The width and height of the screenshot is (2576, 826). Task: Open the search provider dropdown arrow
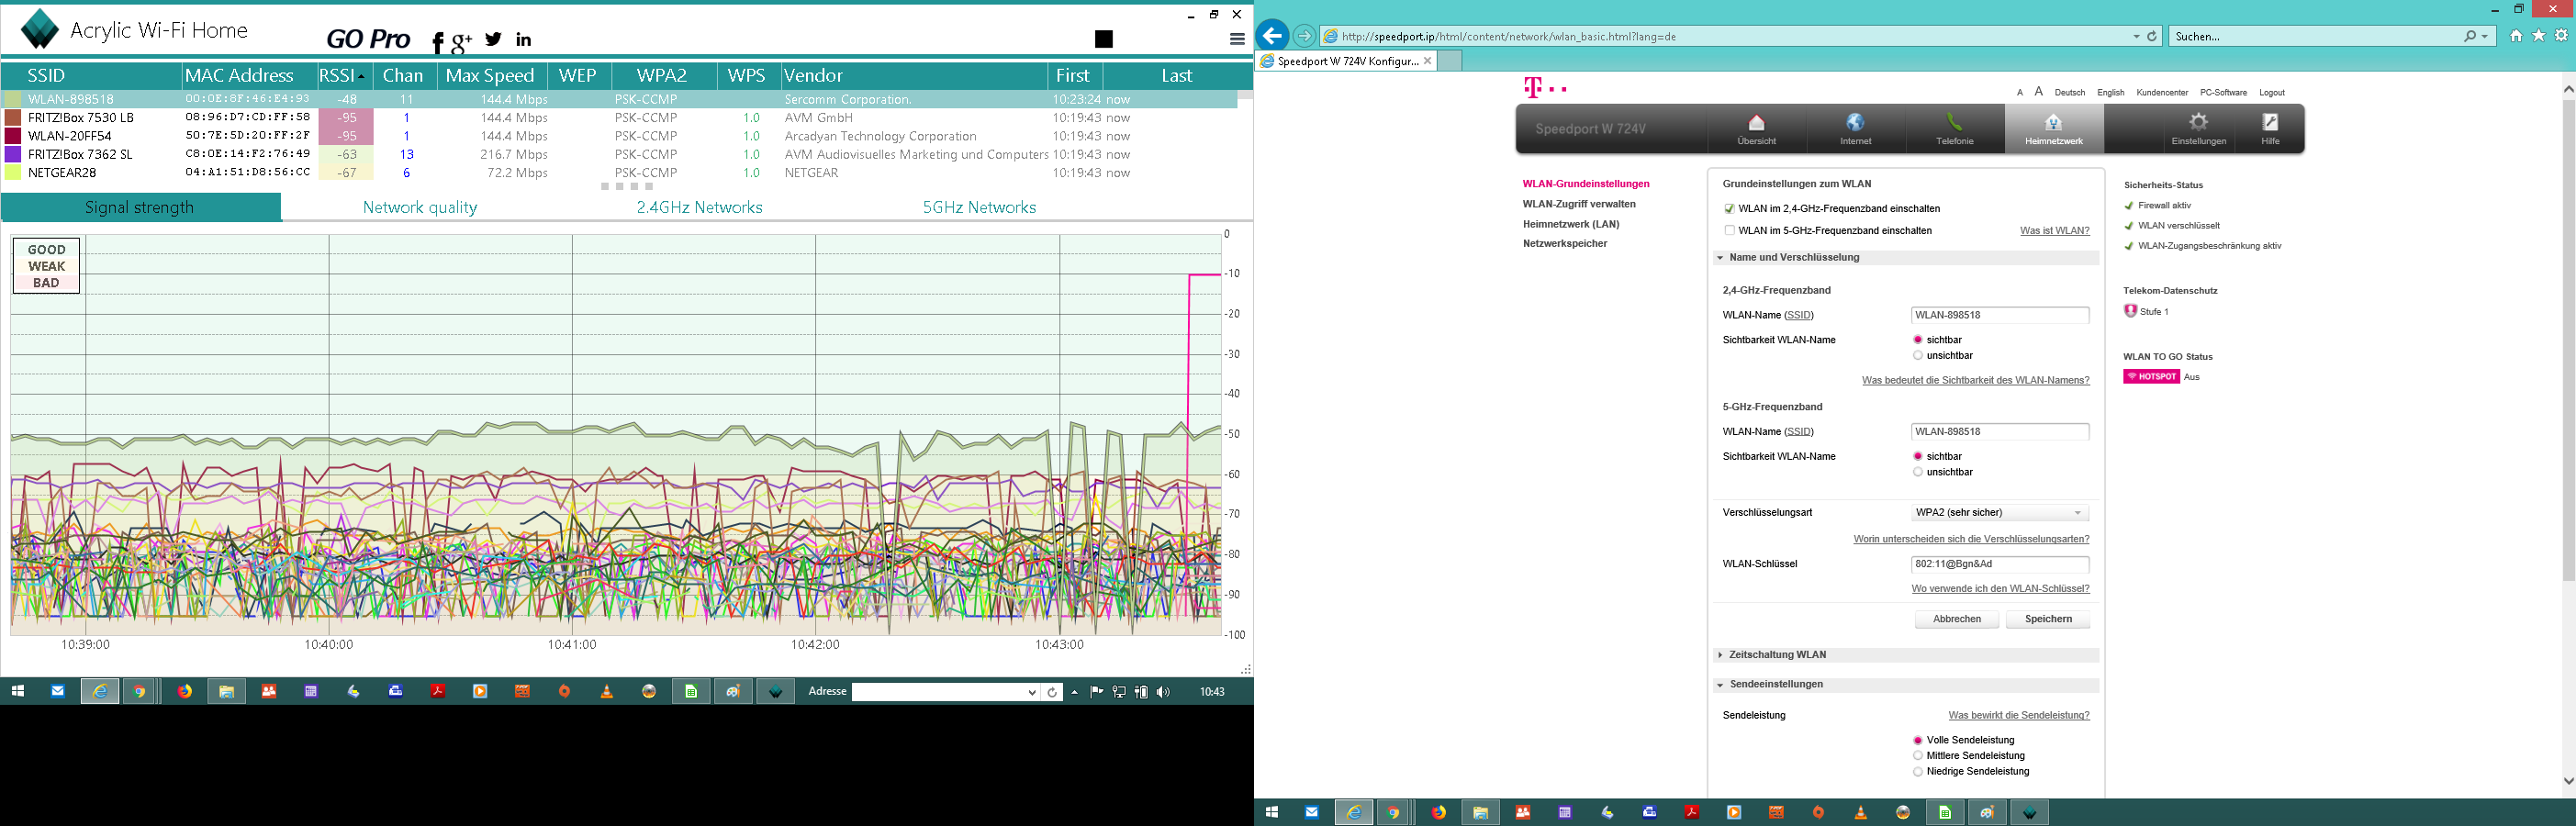(2485, 36)
